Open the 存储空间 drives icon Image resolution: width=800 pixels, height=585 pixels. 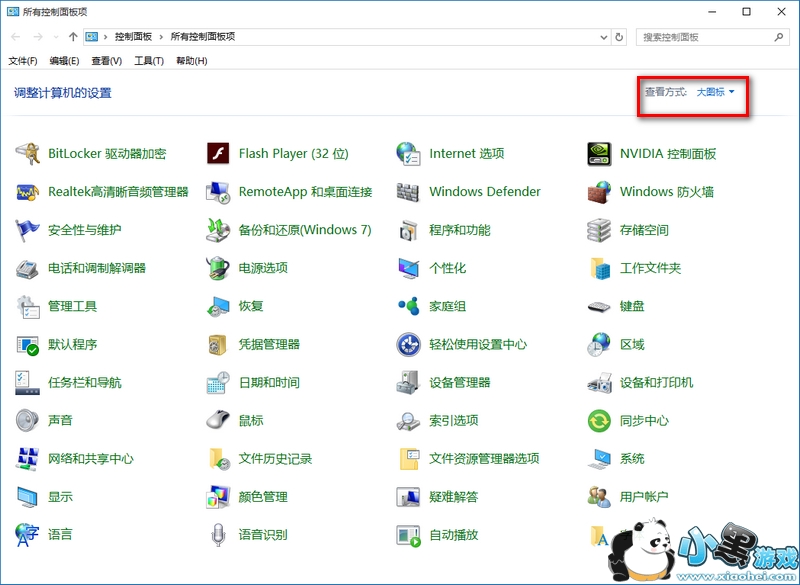coord(599,230)
